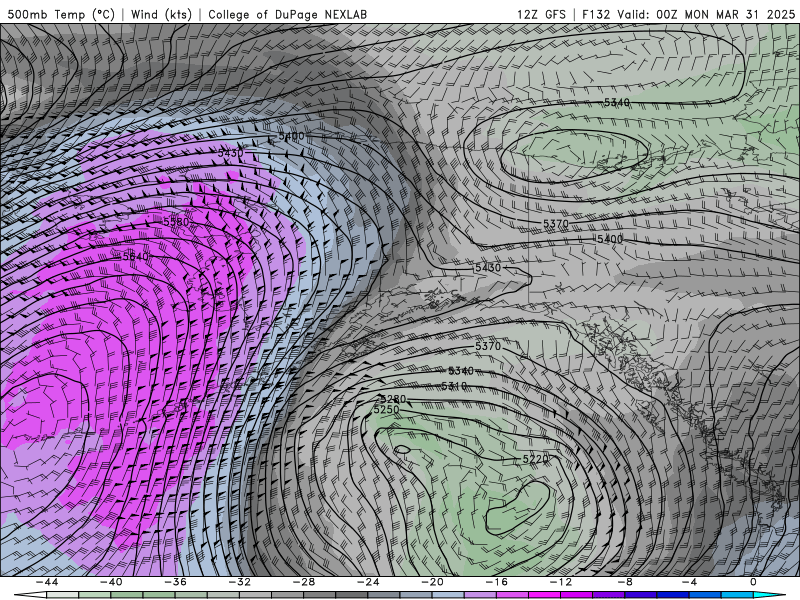Select the -36 color scale label
The height and width of the screenshot is (600, 800).
175,582
